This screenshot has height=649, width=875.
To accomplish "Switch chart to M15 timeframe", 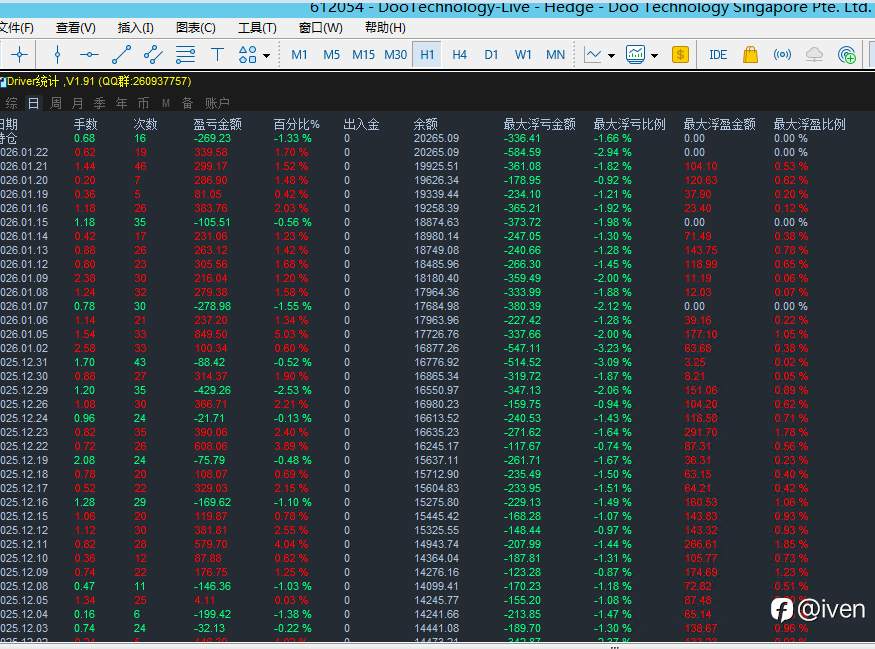I will coord(363,55).
